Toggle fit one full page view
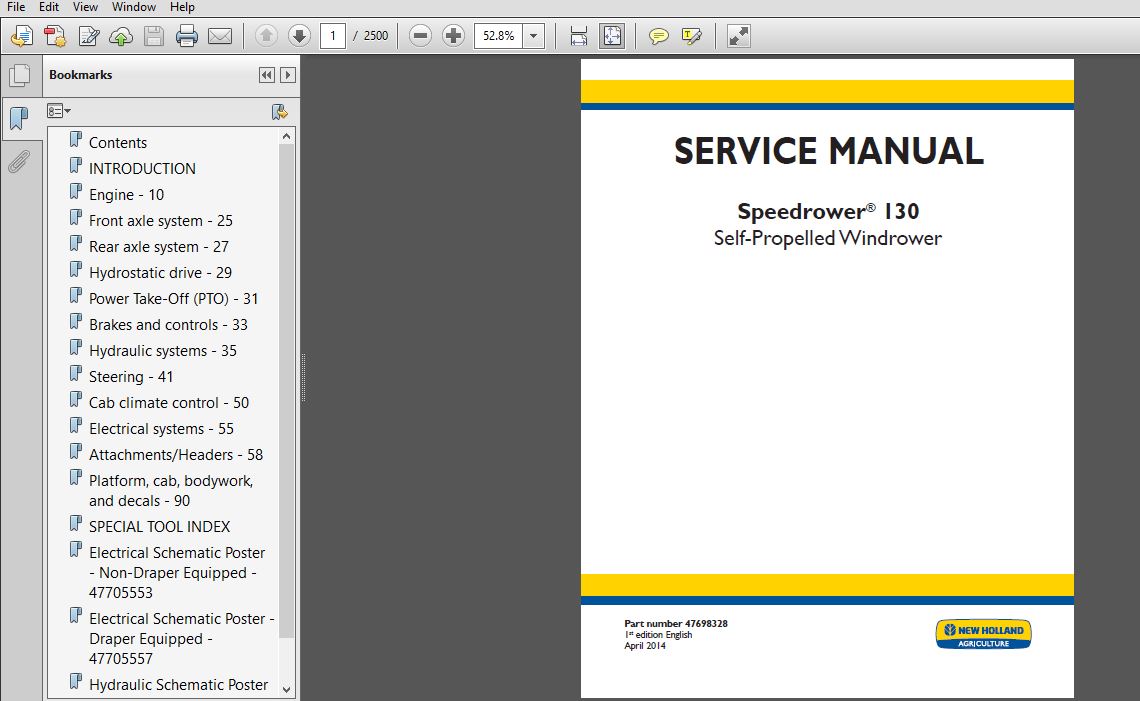 (611, 37)
